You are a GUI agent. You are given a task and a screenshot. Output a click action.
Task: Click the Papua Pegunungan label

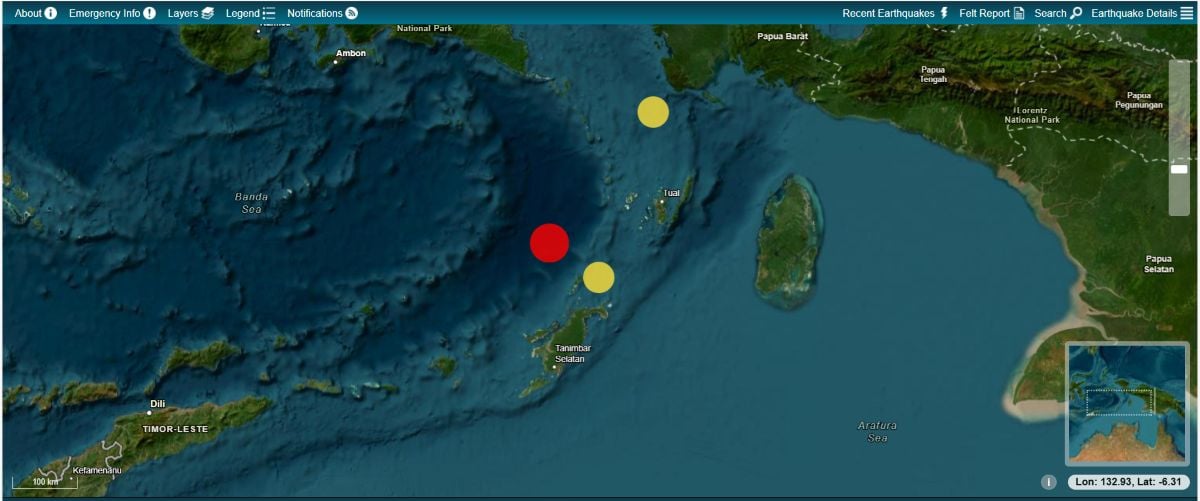coord(1139,100)
